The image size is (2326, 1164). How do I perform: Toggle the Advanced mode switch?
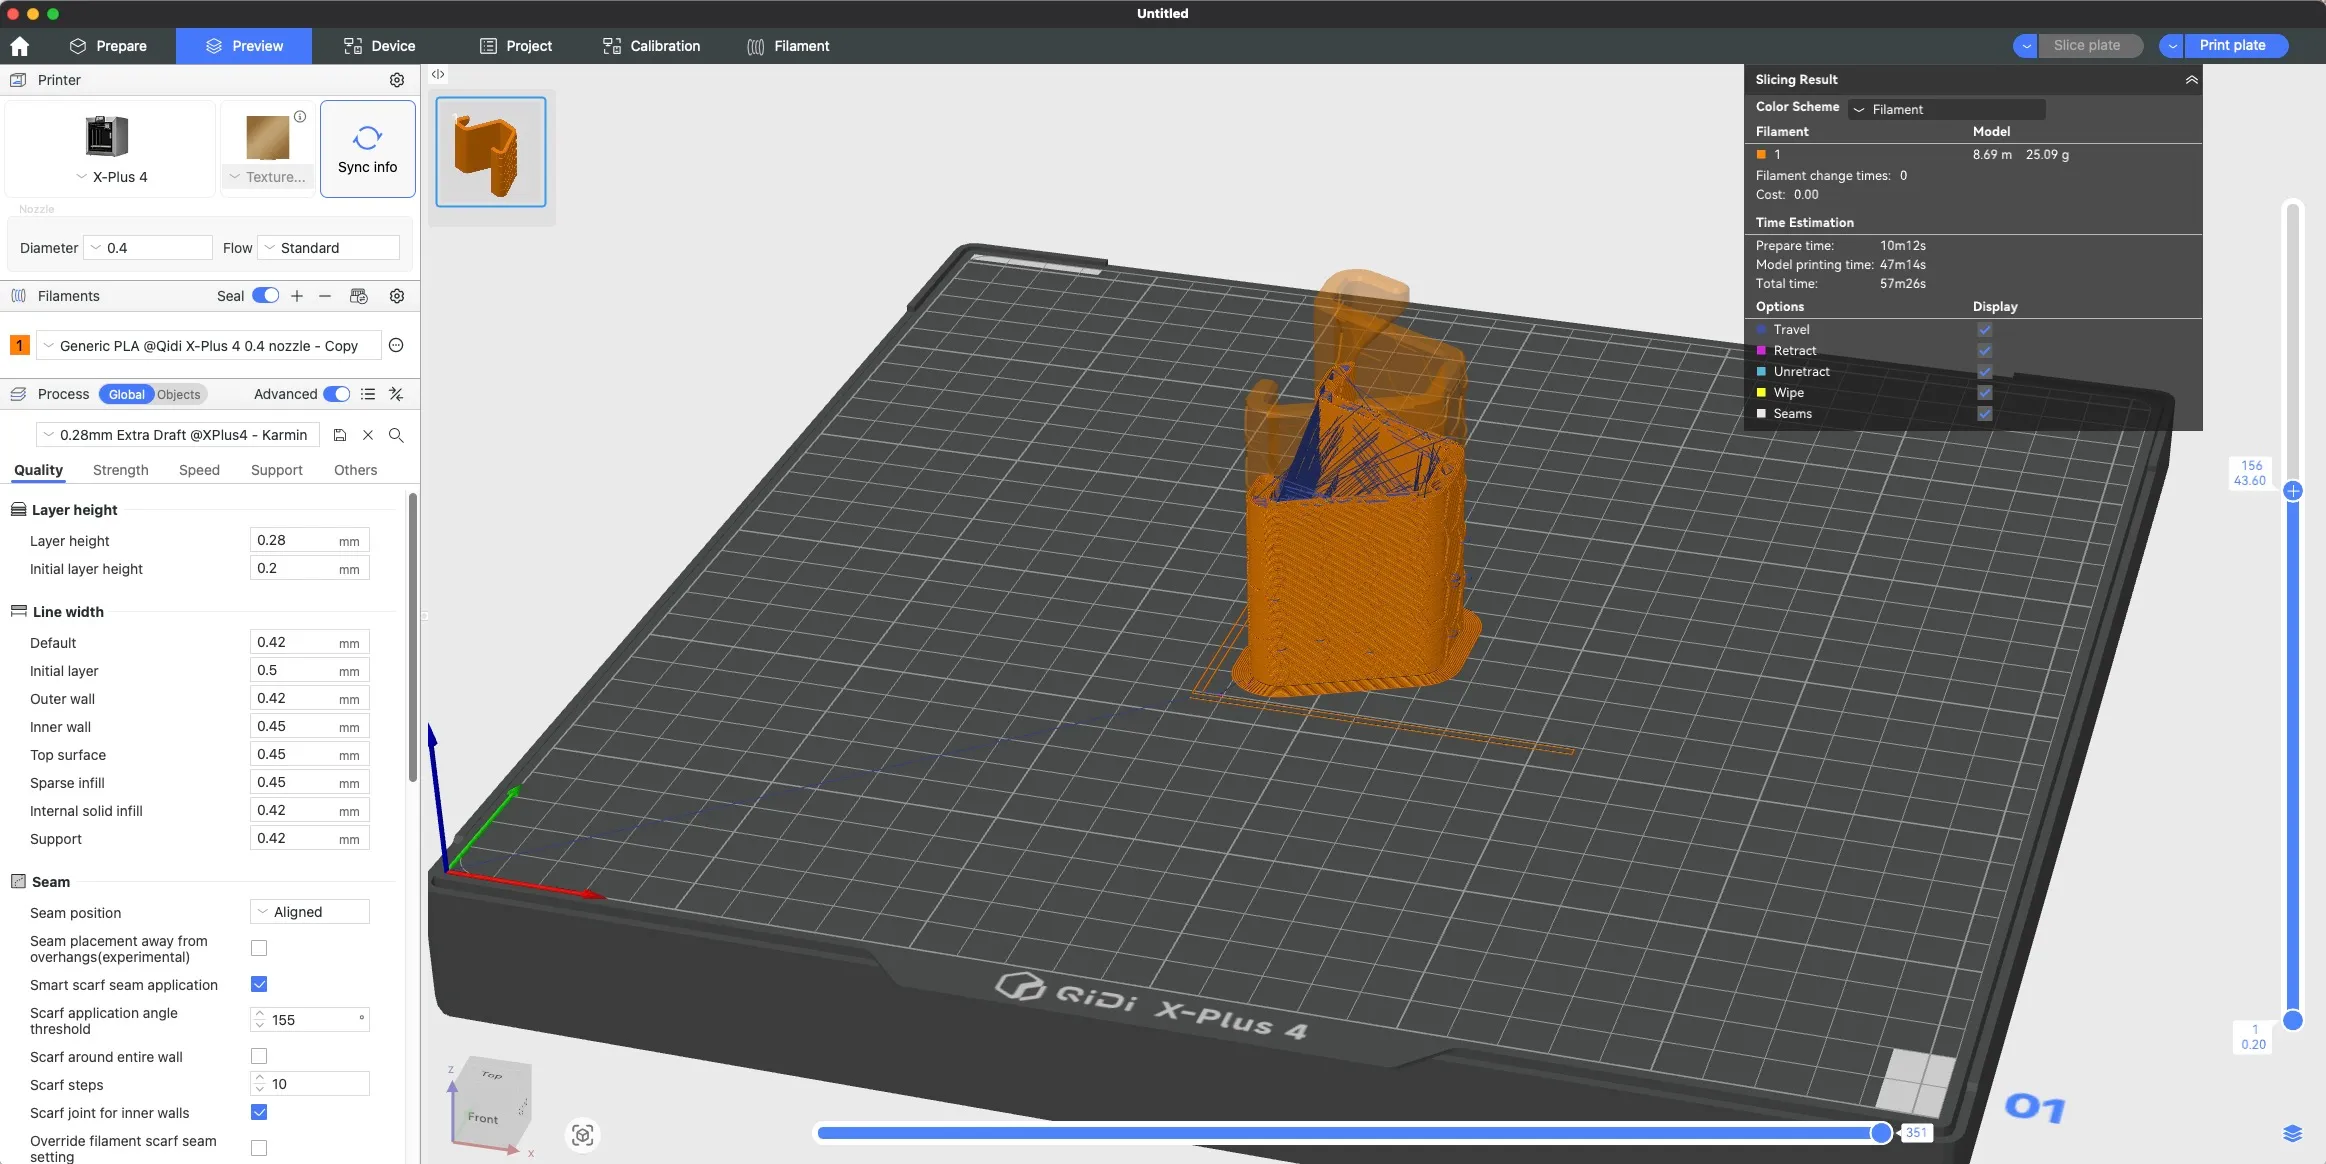(x=337, y=394)
